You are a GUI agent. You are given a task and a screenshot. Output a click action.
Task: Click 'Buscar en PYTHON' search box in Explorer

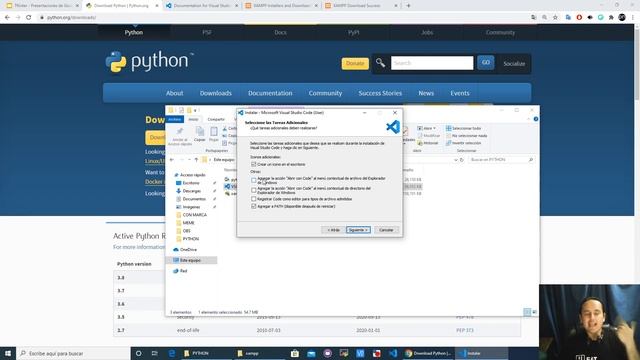pos(501,160)
